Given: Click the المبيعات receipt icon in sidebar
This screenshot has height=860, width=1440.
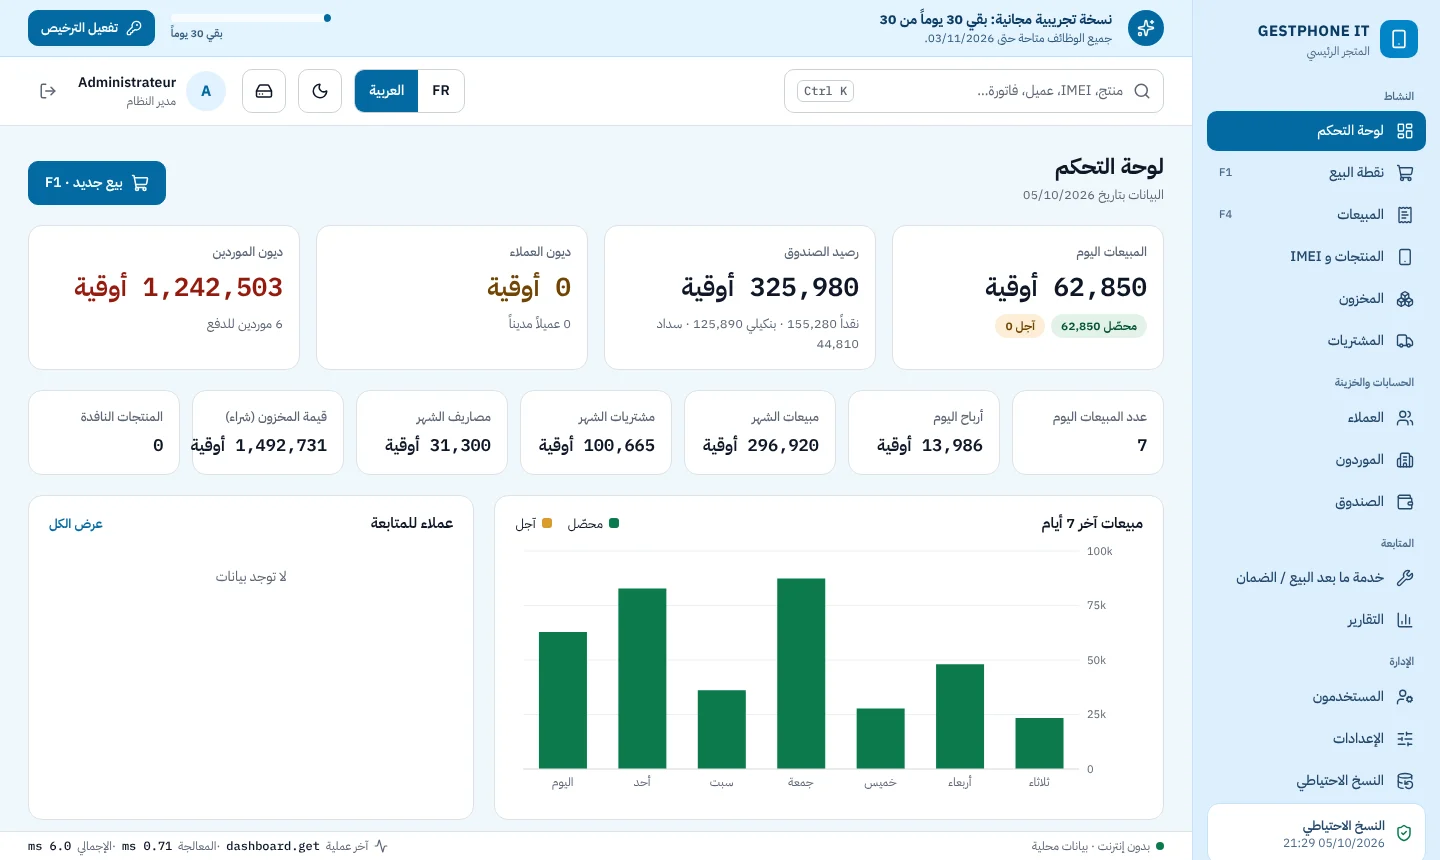Looking at the screenshot, I should click(1405, 215).
